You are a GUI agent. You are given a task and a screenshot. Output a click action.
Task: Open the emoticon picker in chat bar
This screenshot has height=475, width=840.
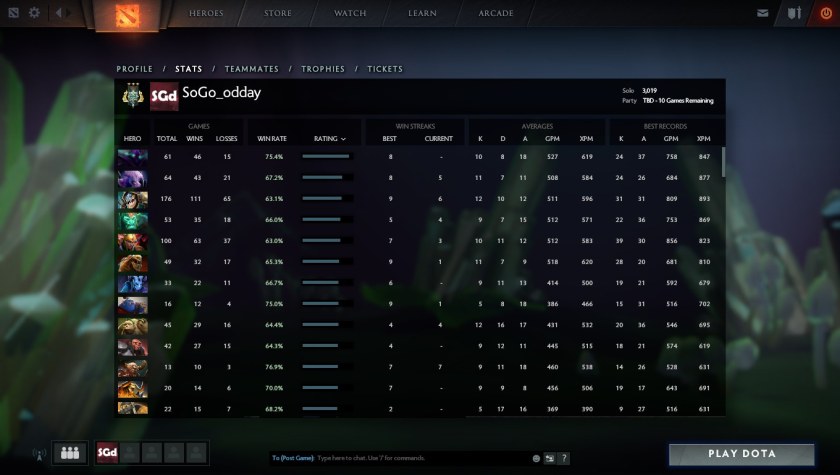click(x=536, y=458)
